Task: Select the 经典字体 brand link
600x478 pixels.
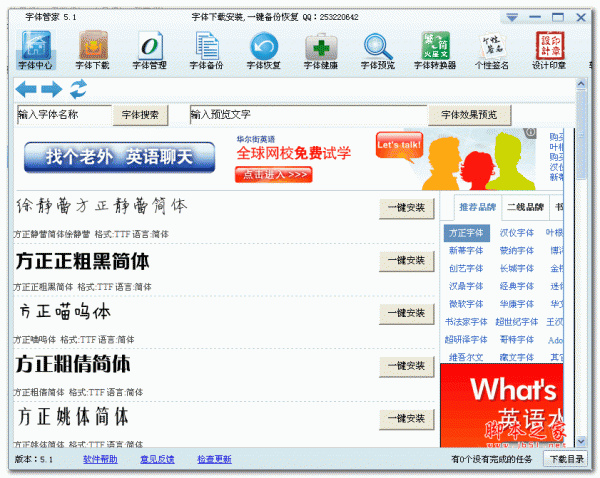Action: [517, 286]
